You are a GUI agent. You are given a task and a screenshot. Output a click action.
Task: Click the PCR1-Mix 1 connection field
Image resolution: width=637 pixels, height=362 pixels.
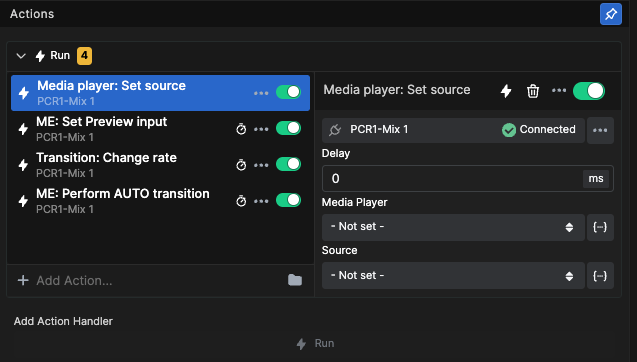453,130
